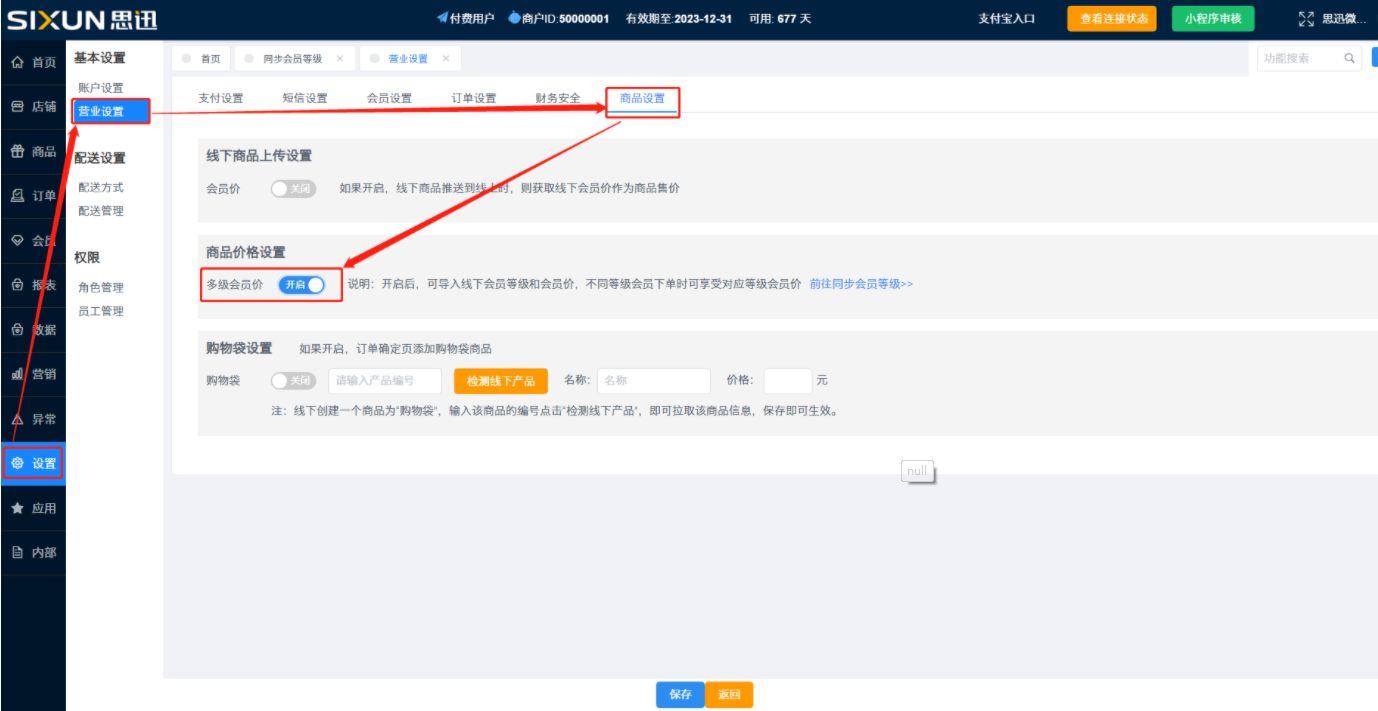Open the 内部 internal sidebar item
1378x711 pixels.
tap(33, 552)
